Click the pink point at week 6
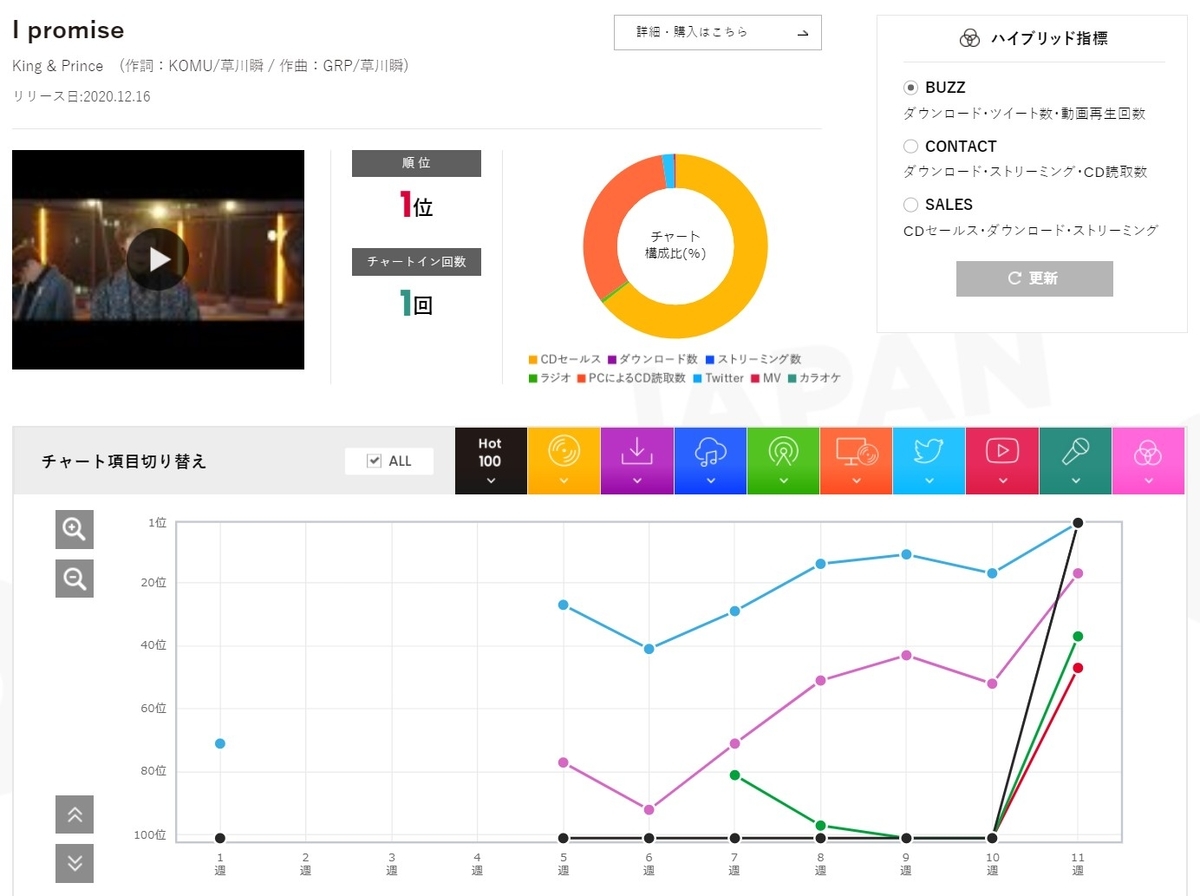This screenshot has height=896, width=1200. tap(649, 809)
